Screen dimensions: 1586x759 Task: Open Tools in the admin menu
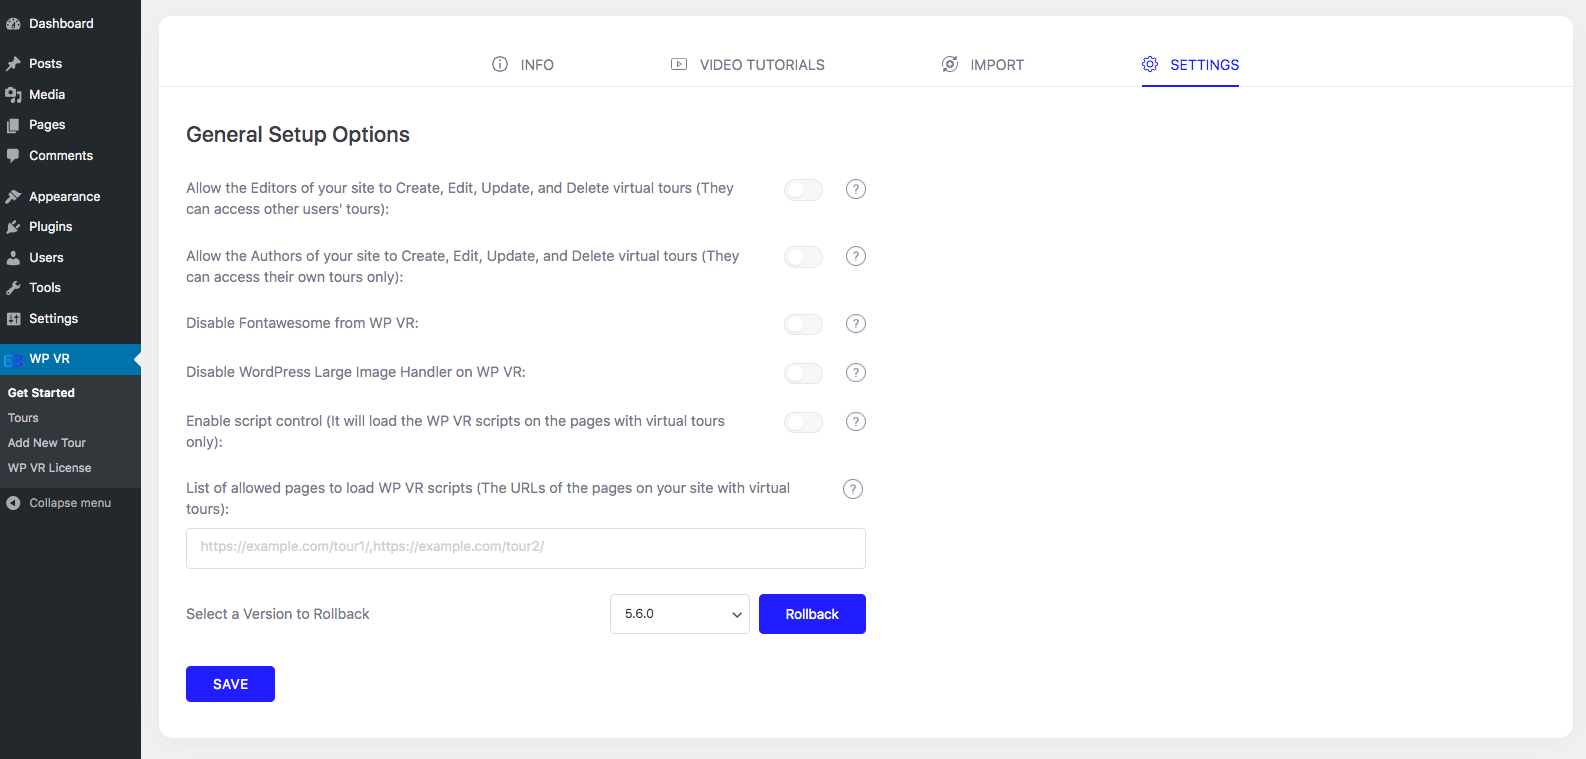[70, 288]
